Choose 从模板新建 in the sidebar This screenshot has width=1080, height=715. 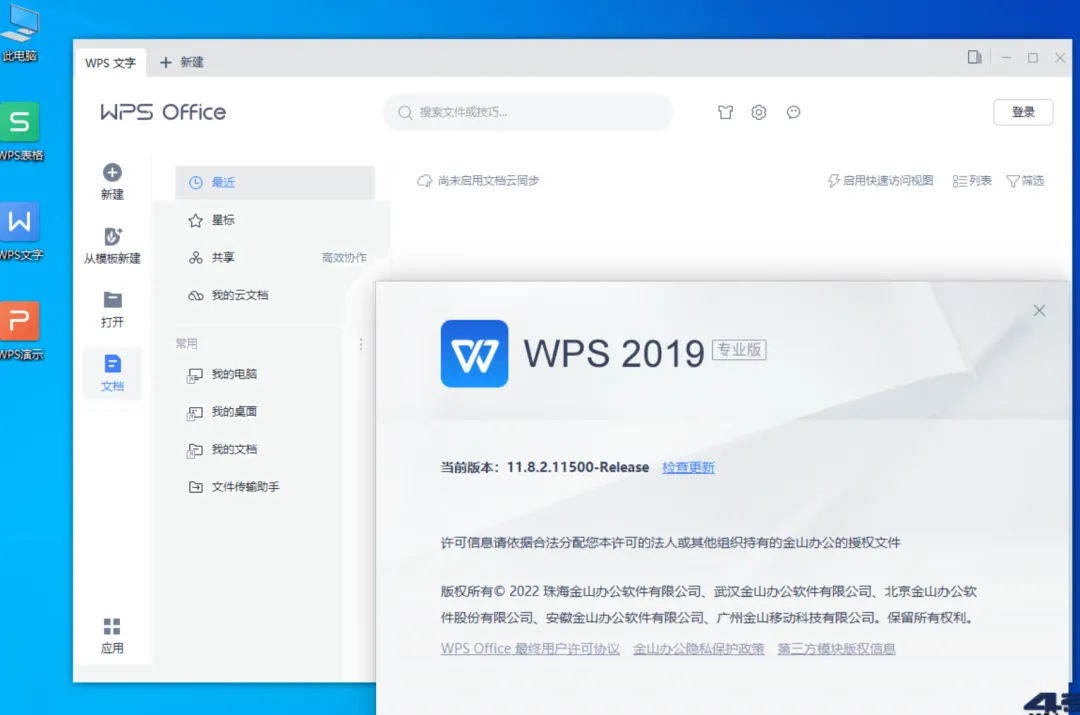112,245
